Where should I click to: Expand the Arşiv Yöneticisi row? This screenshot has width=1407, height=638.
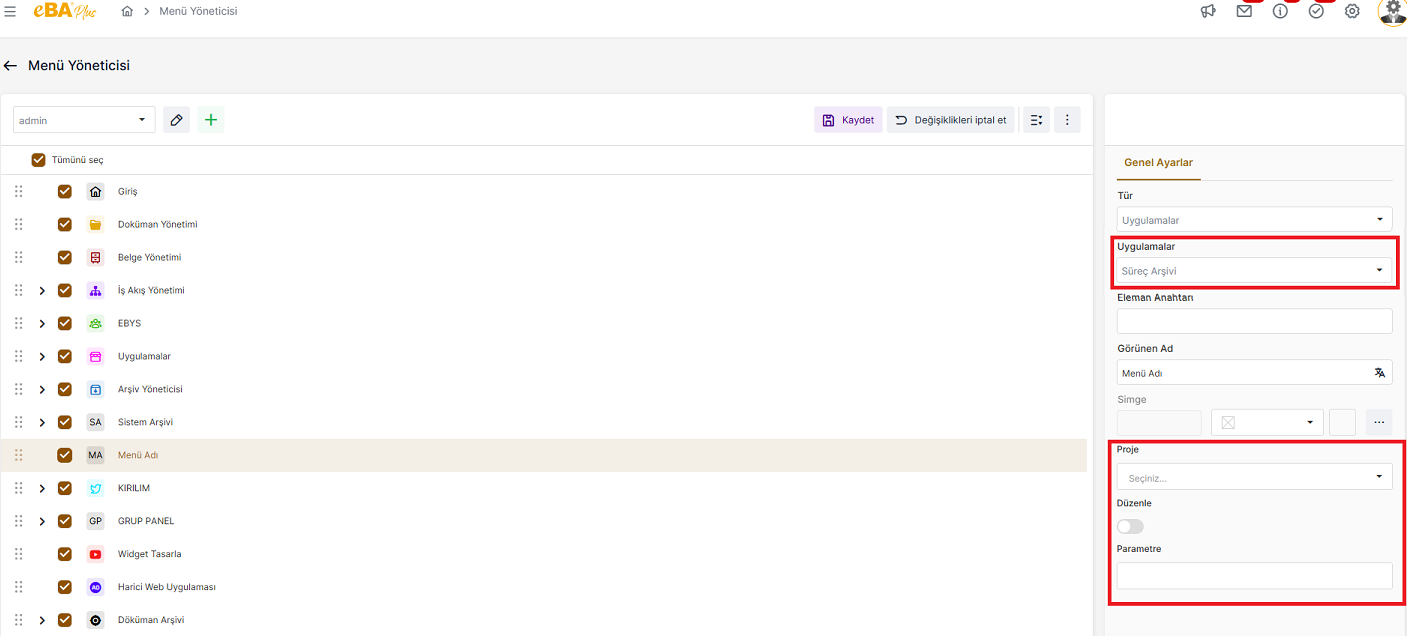pyautogui.click(x=42, y=389)
